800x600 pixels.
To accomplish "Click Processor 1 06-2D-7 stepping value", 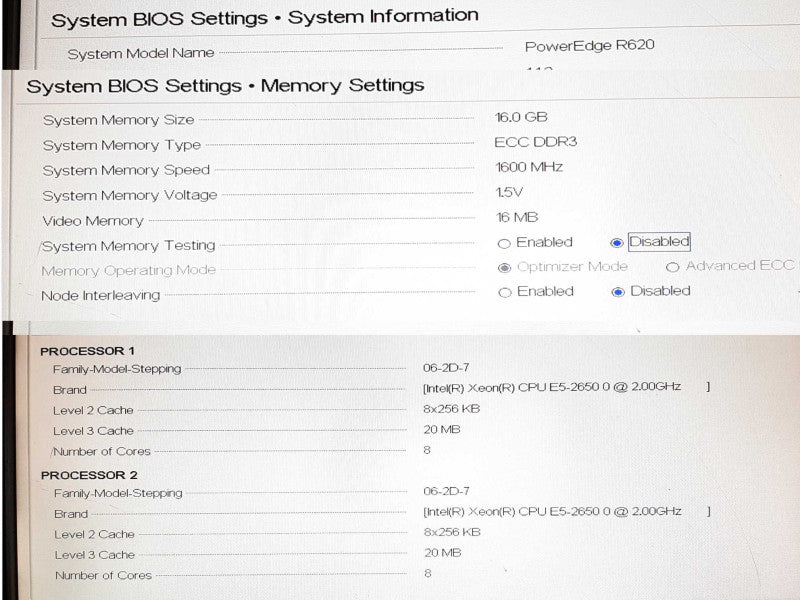I will click(x=446, y=367).
